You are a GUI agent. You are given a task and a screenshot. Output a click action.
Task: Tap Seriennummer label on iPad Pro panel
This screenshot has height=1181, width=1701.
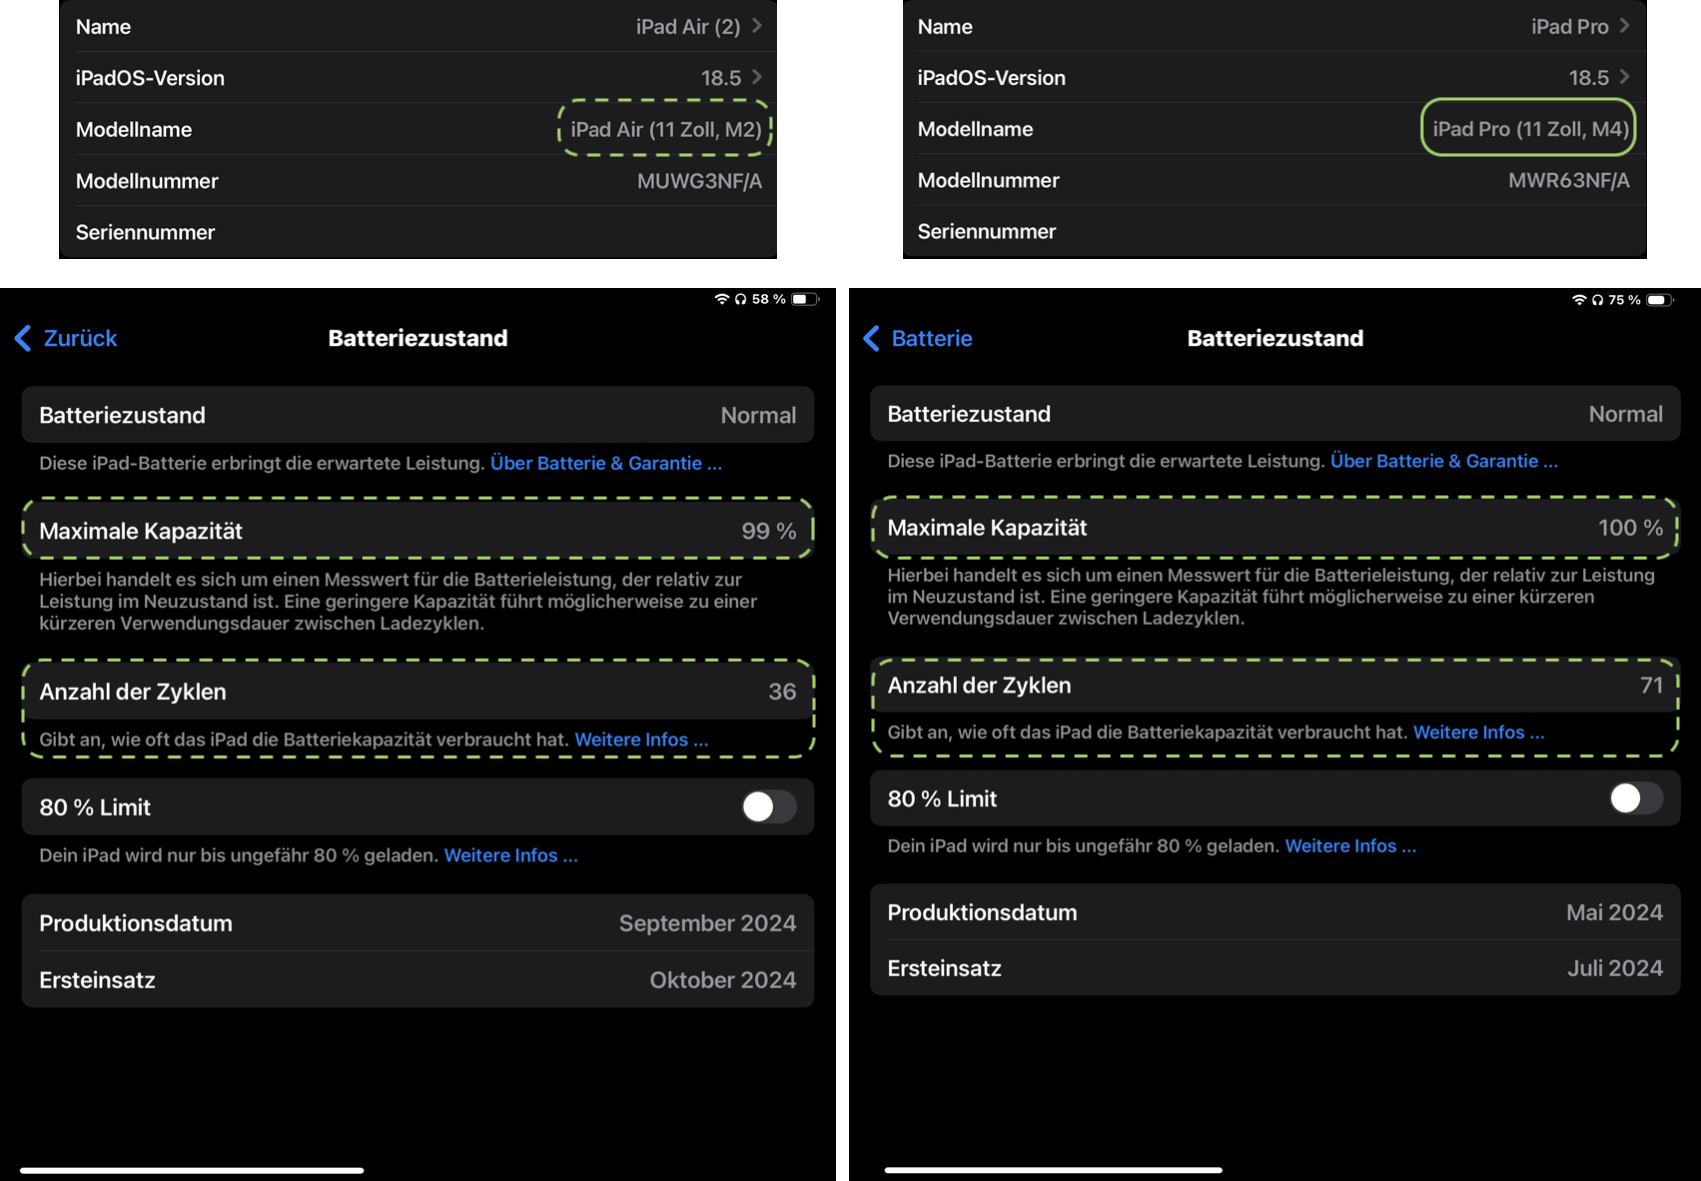coord(987,231)
